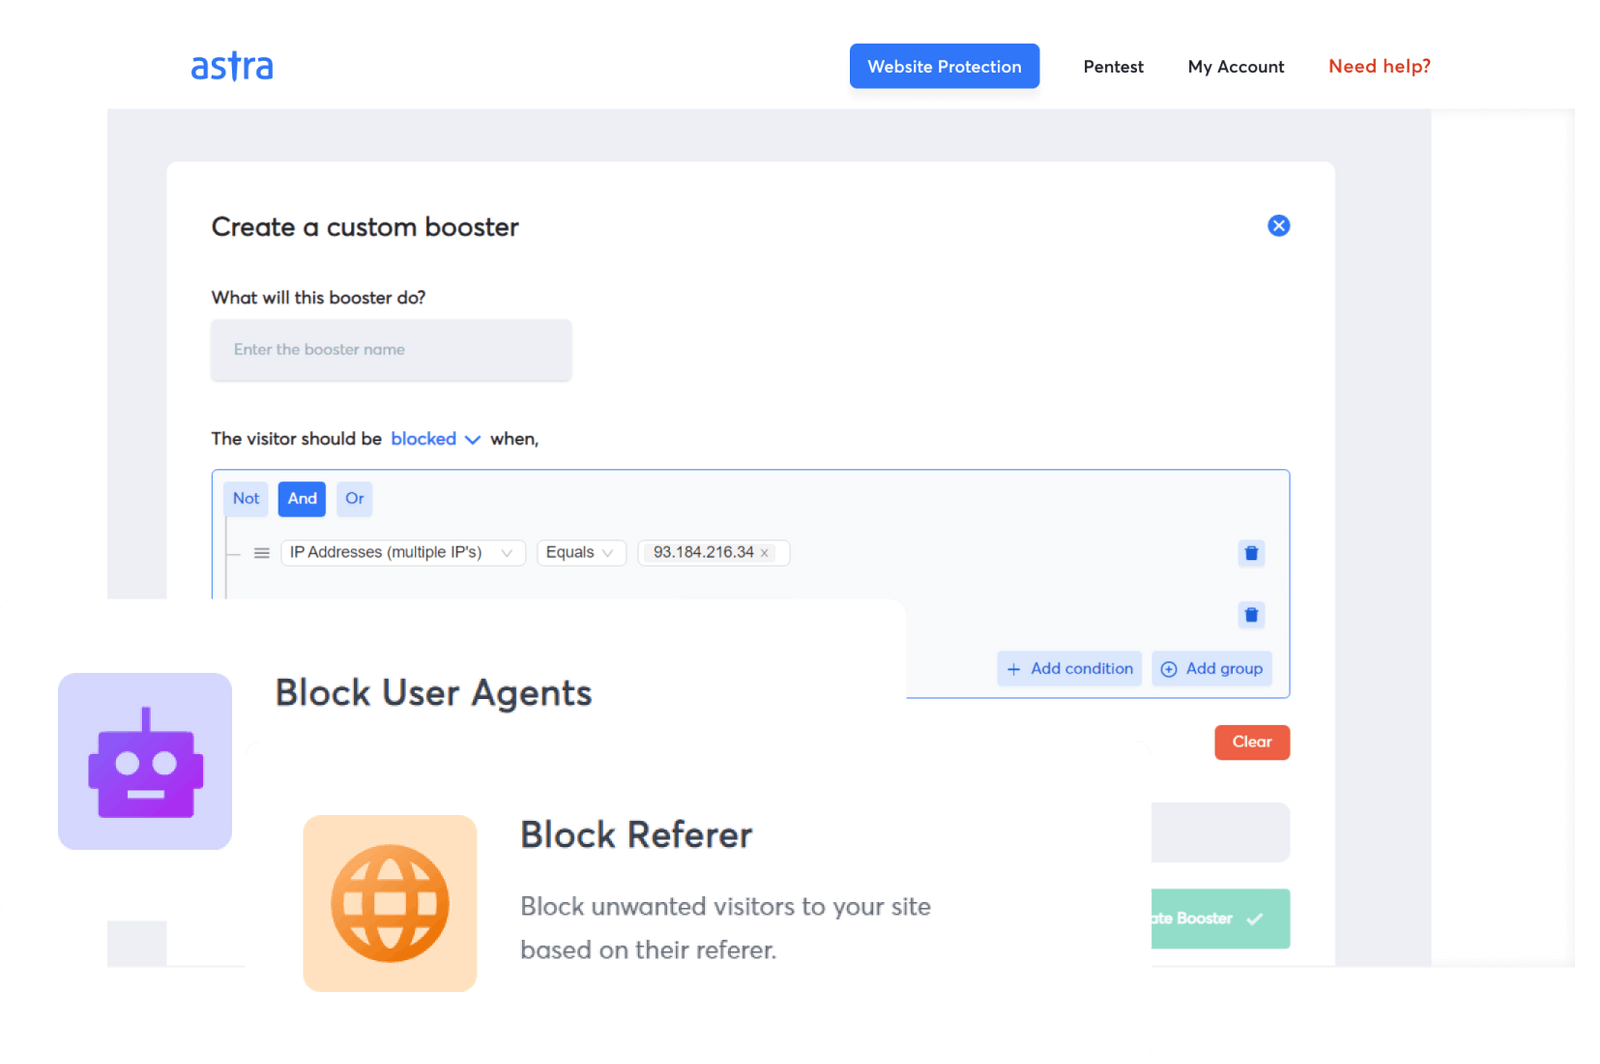
Task: Enable the Not operator
Action: (245, 499)
